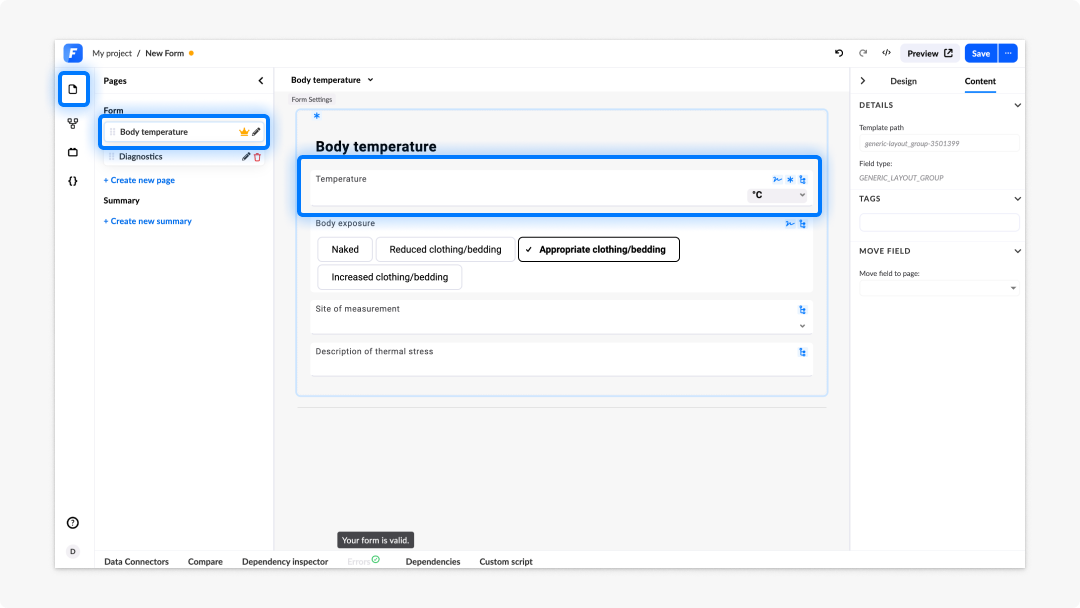Open the code view icon
Image resolution: width=1080 pixels, height=608 pixels.
pos(886,53)
